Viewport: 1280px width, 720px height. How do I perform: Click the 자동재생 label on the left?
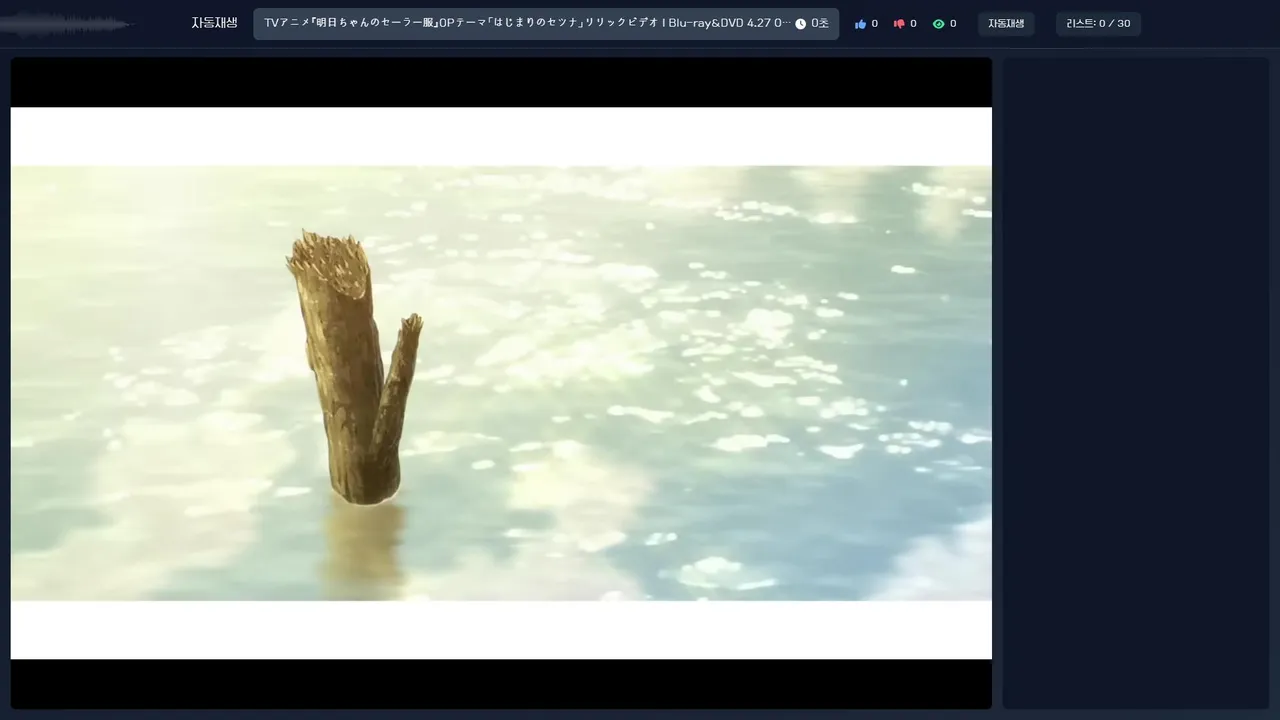coord(214,23)
